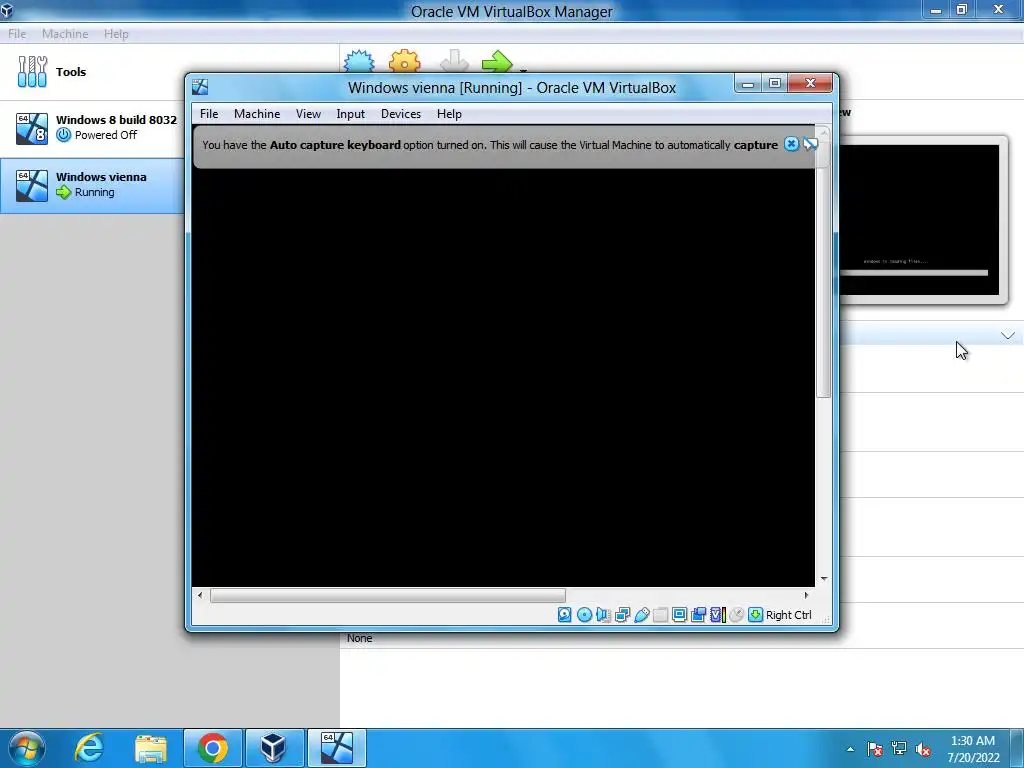Screen dimensions: 1024x768
Task: Minimize the Windows vienna VM window
Action: (x=748, y=84)
